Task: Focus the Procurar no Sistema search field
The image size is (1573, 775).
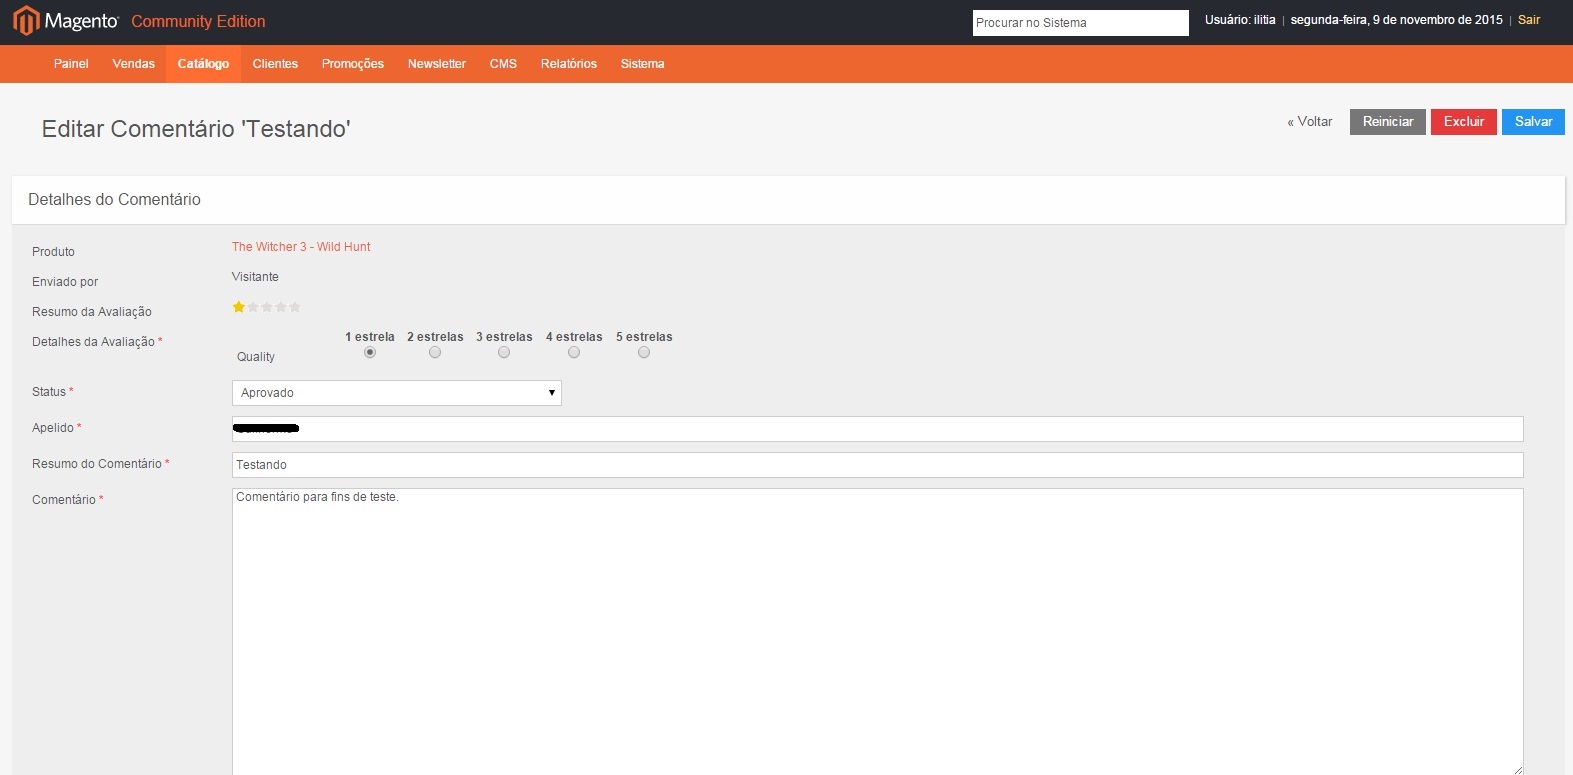Action: [x=1081, y=23]
